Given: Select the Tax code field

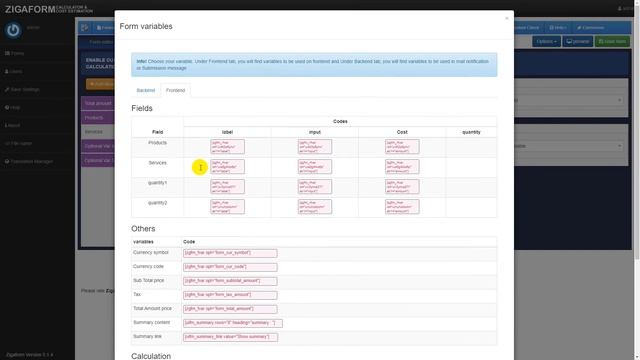Looking at the screenshot, I should tap(230, 295).
